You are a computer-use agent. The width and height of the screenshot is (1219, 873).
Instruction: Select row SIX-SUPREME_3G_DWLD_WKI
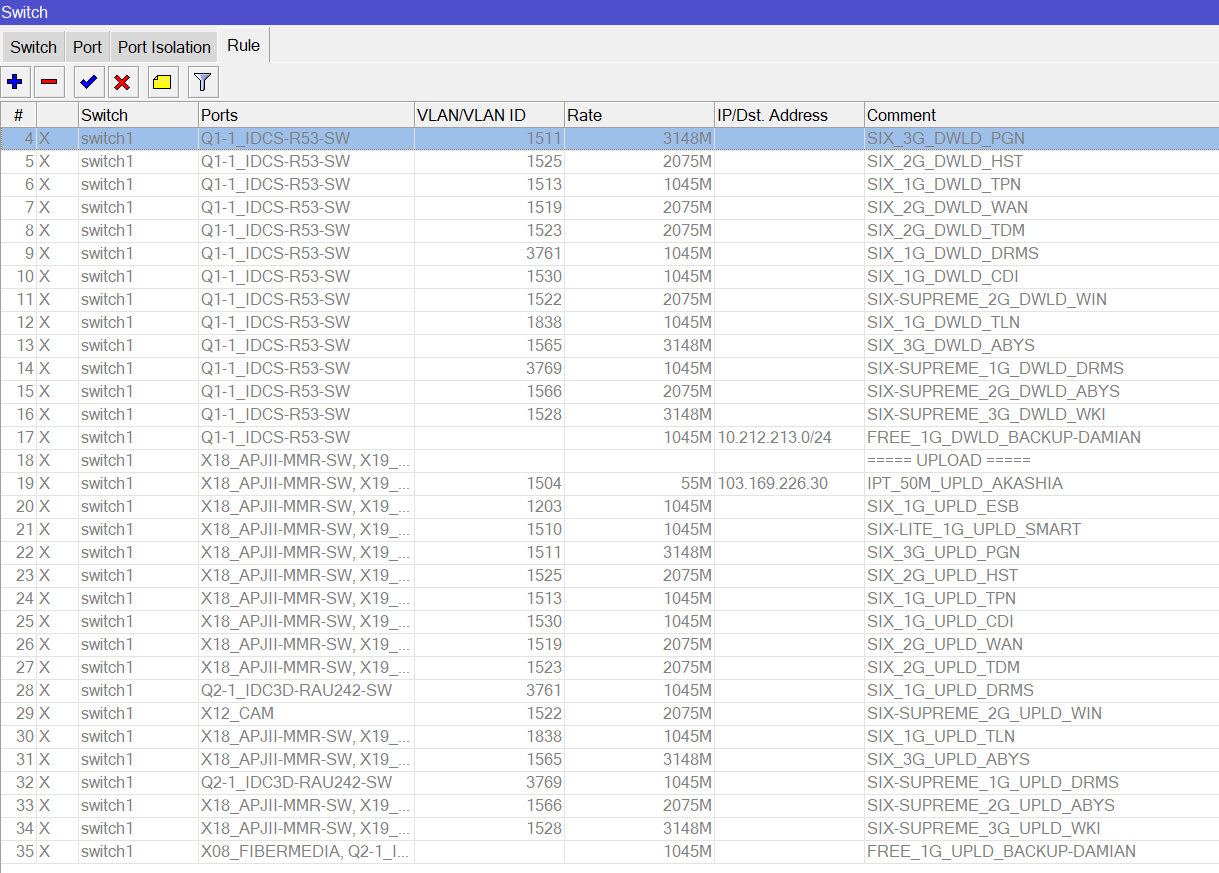(609, 414)
